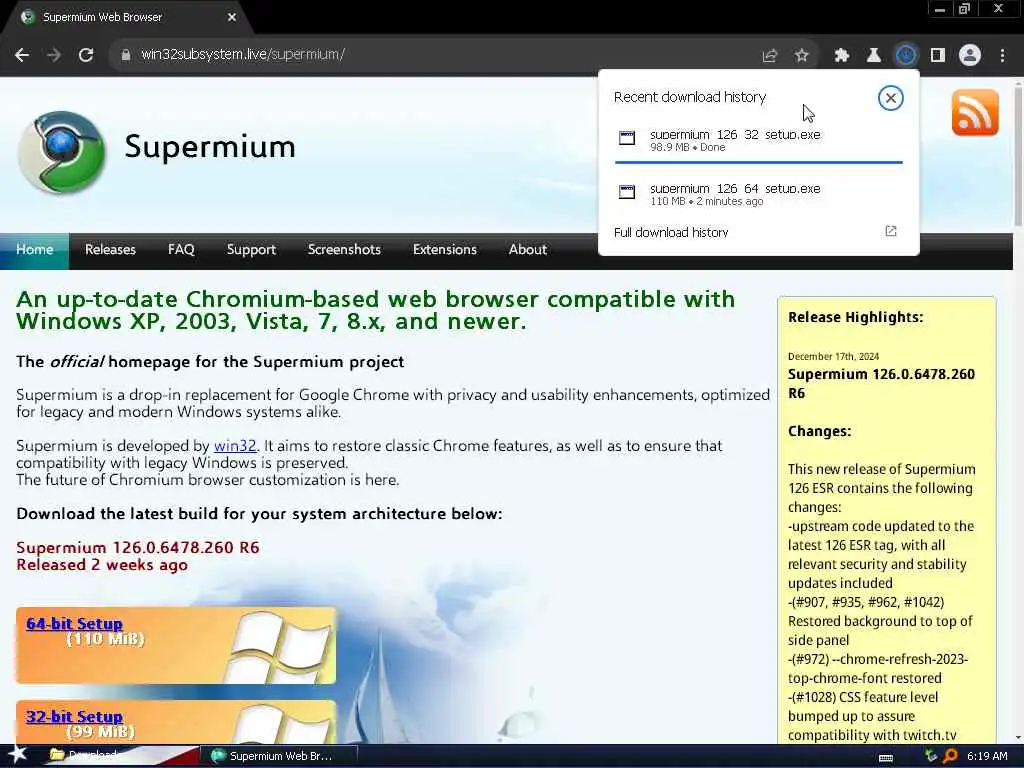
Task: Click the Released 2 weeks ago text
Action: (x=102, y=565)
